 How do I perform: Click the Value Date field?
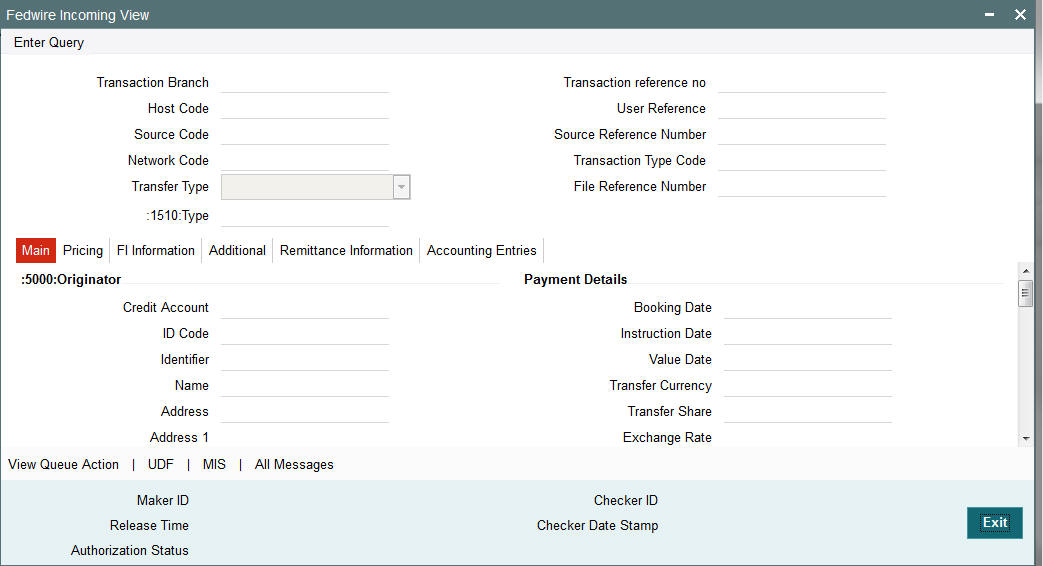808,360
